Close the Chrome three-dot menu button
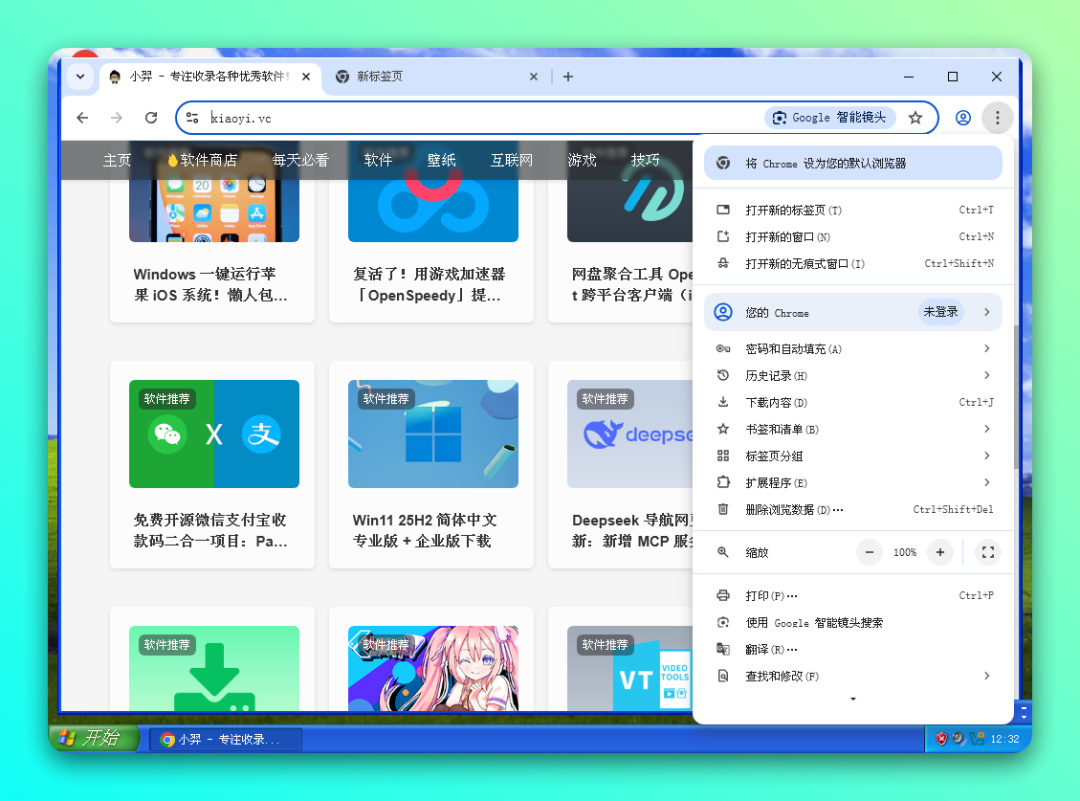1080x801 pixels. coord(997,118)
